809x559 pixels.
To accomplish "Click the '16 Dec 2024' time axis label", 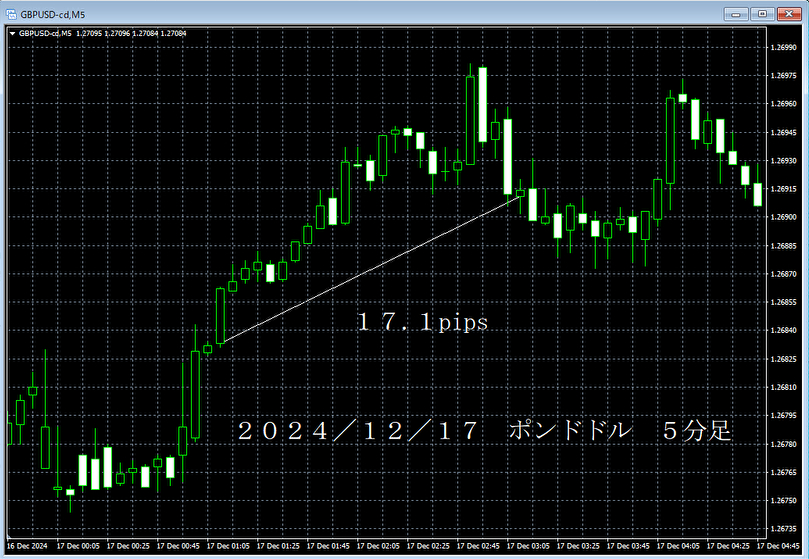I will [x=27, y=546].
